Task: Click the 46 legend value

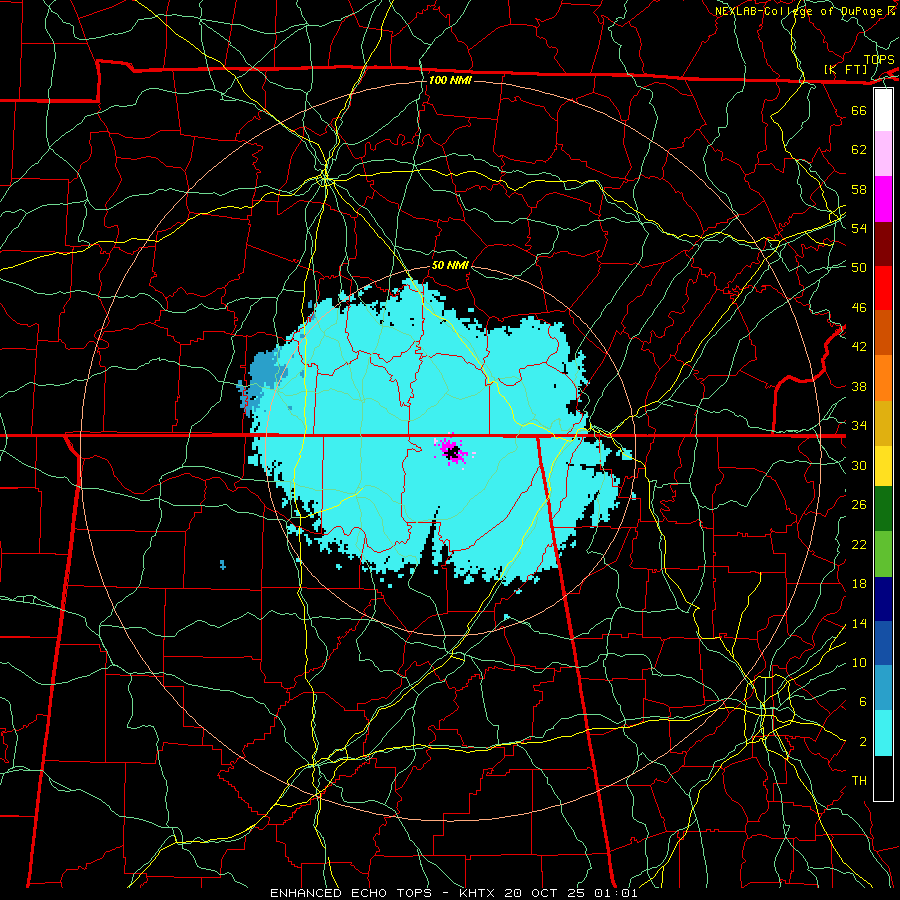Action: 859,307
